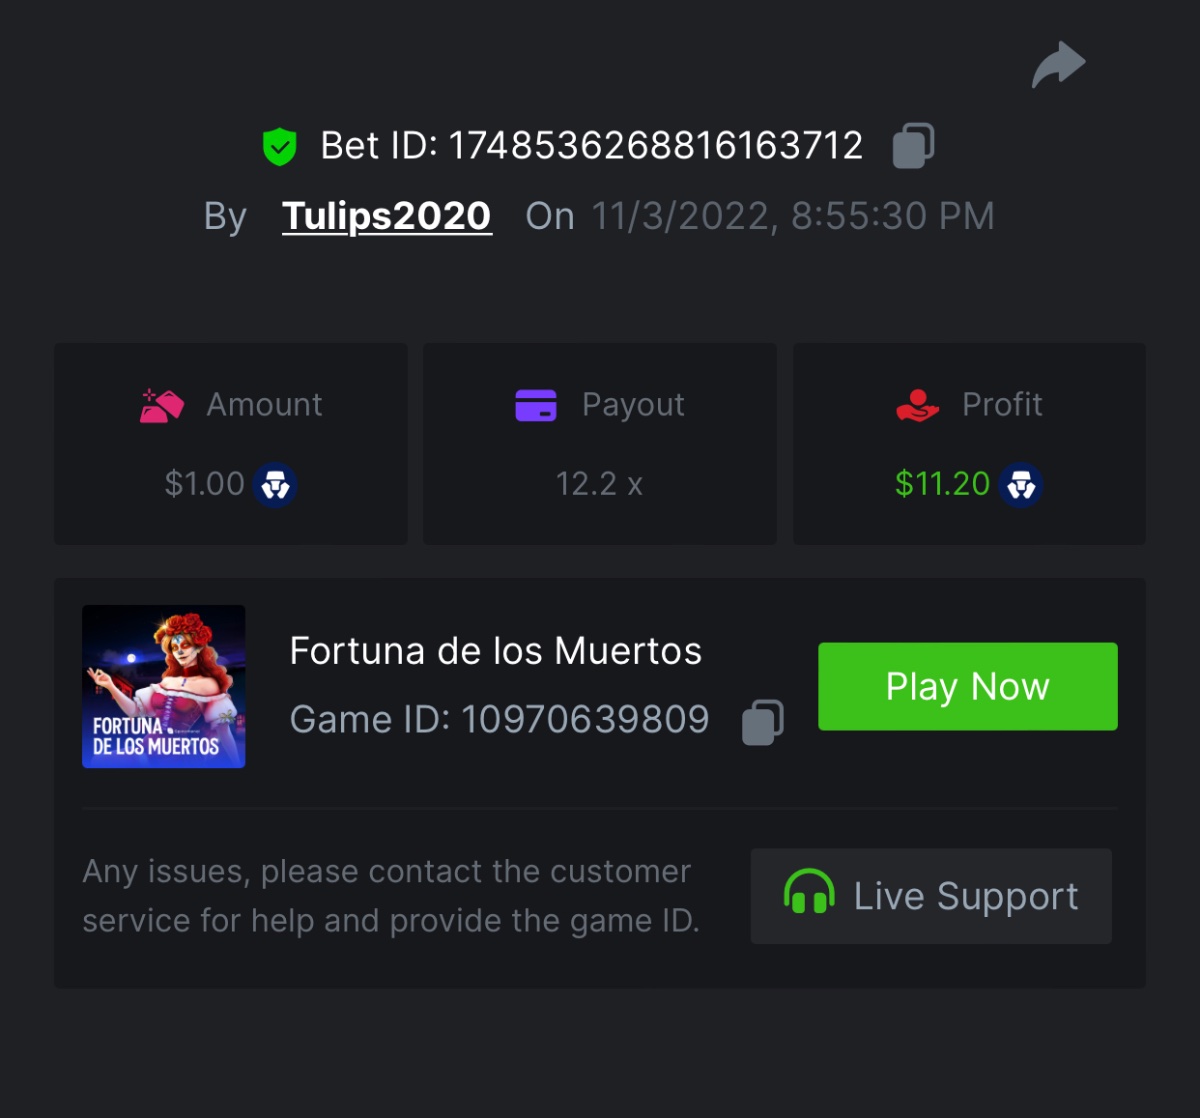The width and height of the screenshot is (1200, 1118).
Task: Click the currency coin beside $11.20
Action: 1020,485
